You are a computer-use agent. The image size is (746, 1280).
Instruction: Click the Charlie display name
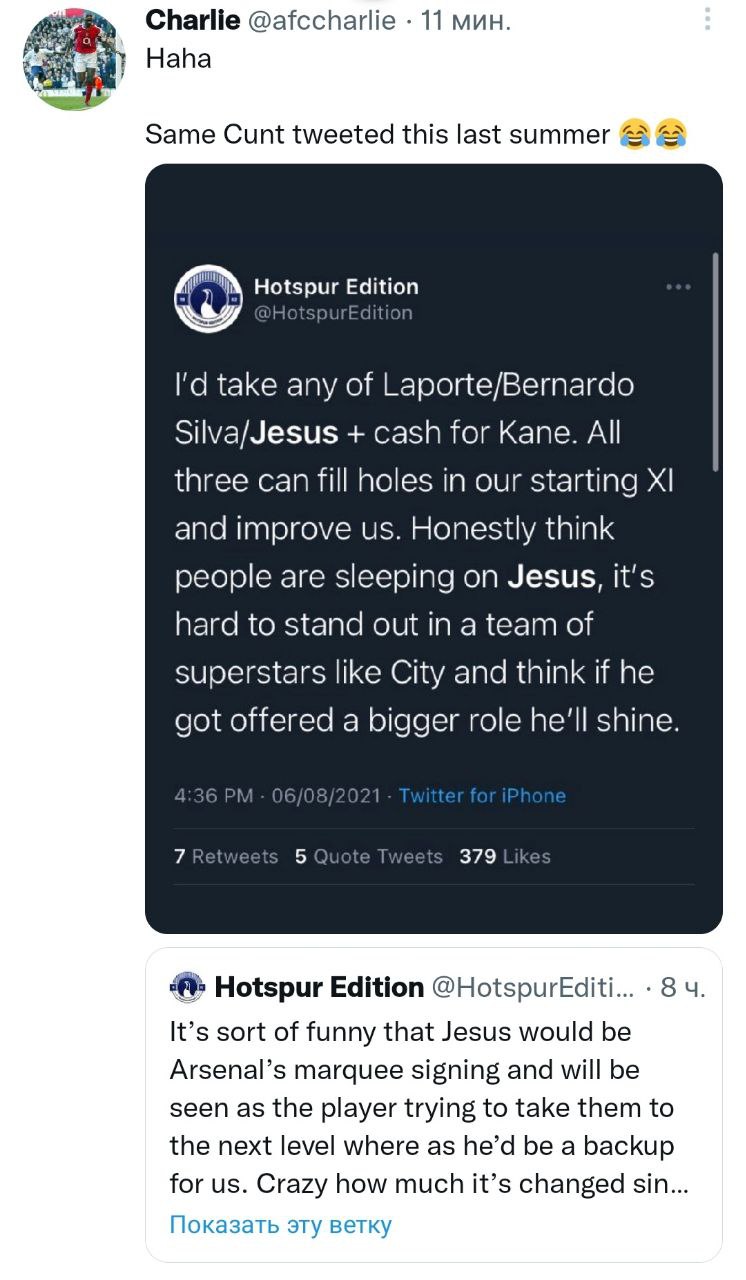click(192, 20)
